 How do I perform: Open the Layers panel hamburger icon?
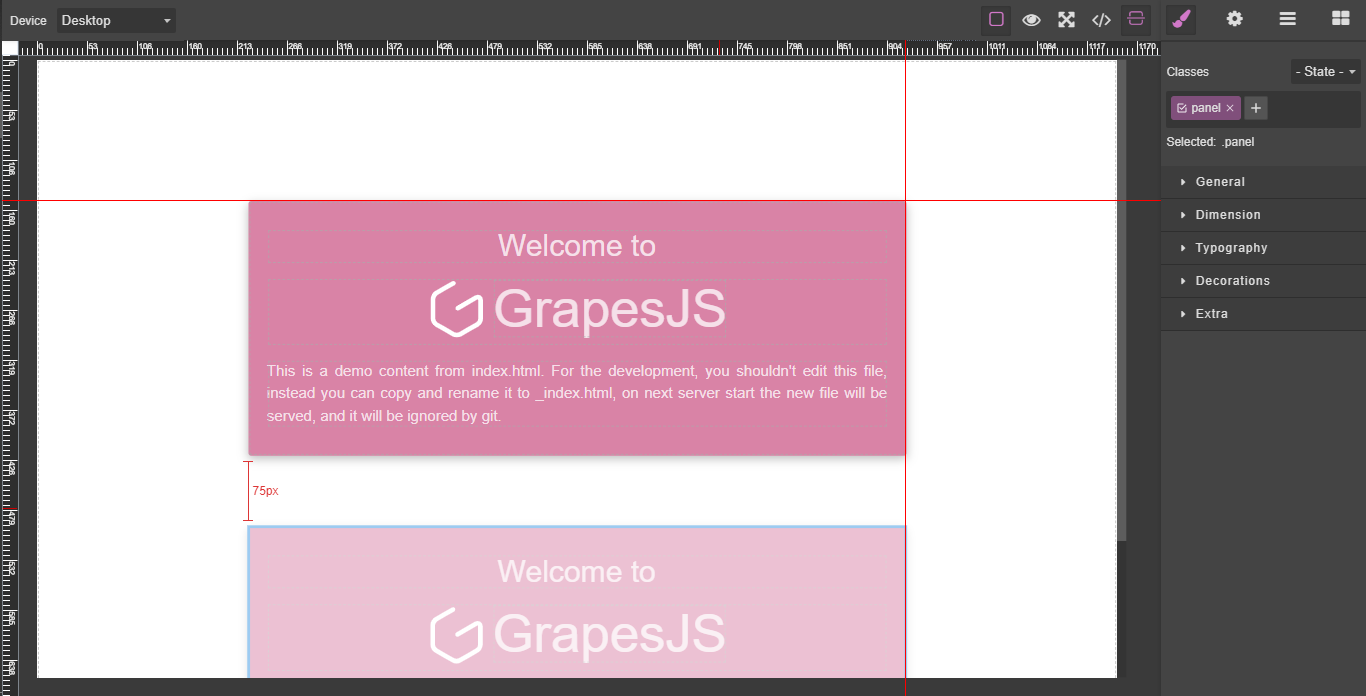coord(1288,19)
